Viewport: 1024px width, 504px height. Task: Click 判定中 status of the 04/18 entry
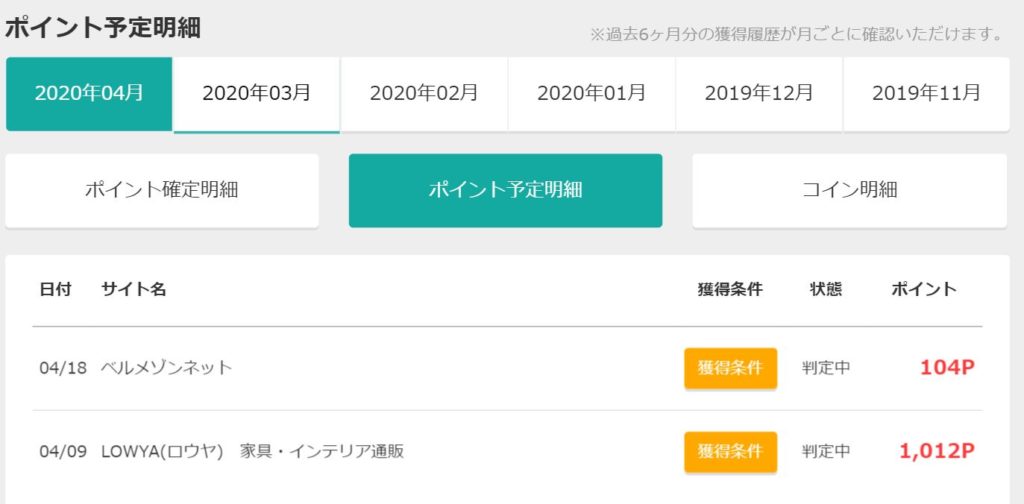(x=826, y=368)
